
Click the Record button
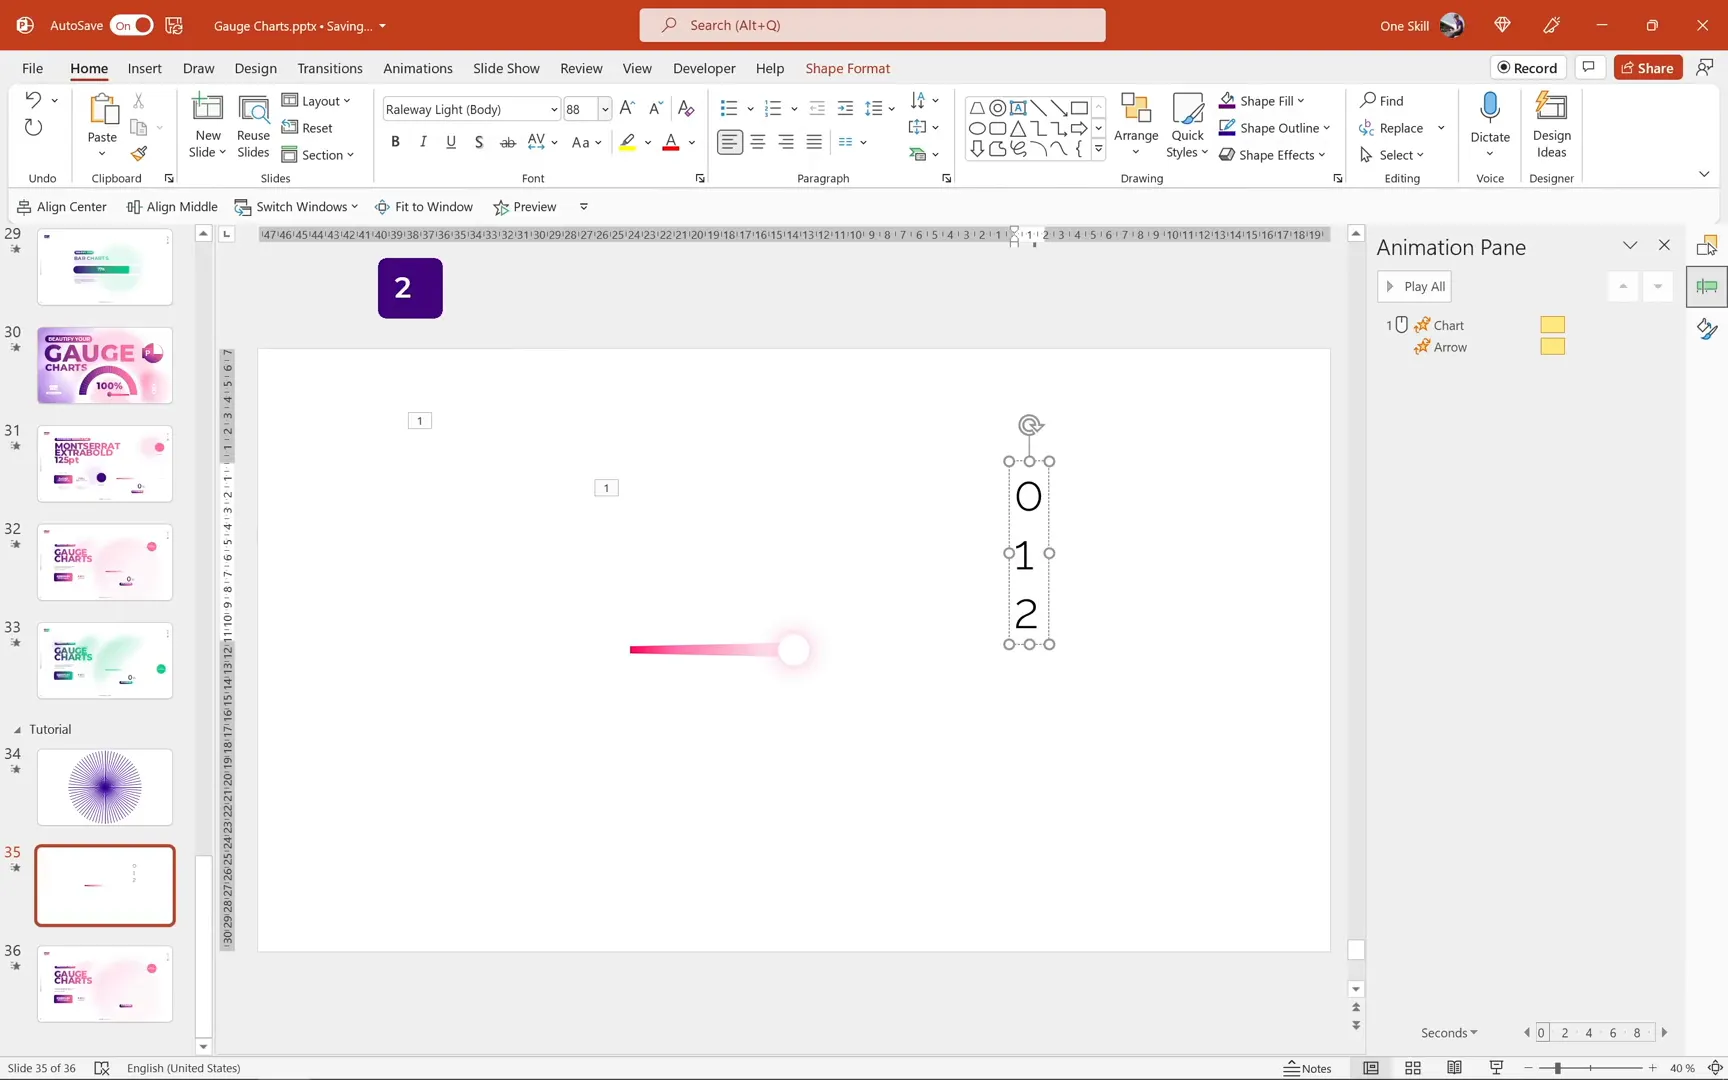1528,67
